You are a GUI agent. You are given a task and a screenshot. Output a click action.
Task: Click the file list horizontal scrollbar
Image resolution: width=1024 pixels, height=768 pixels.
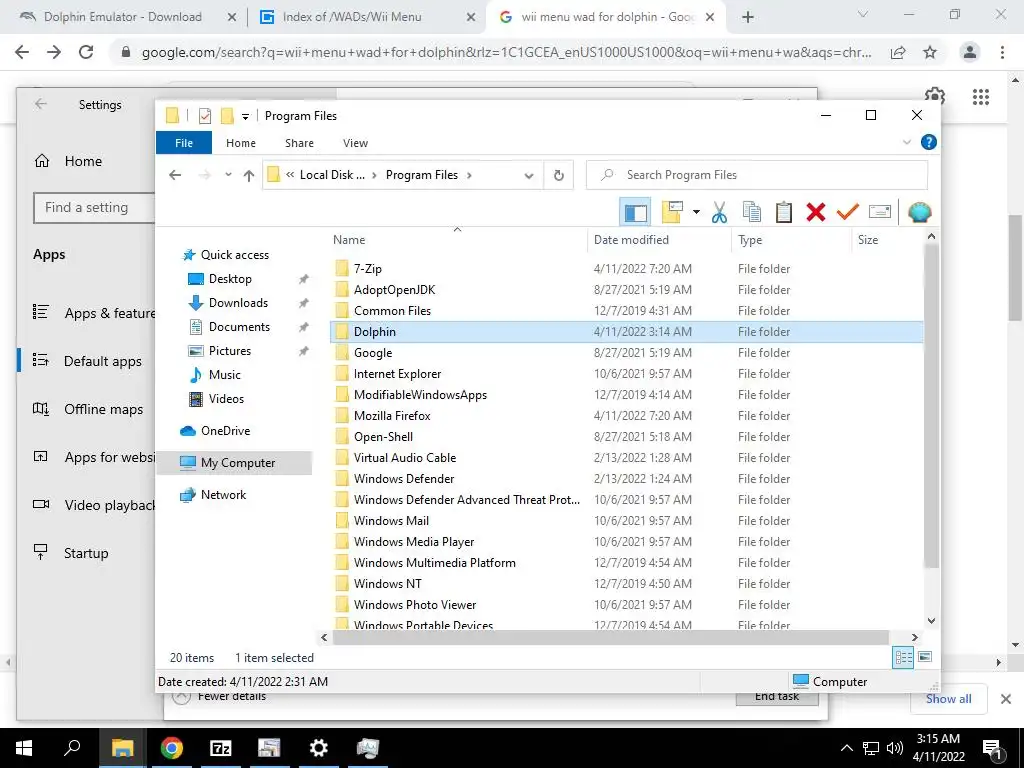point(611,637)
